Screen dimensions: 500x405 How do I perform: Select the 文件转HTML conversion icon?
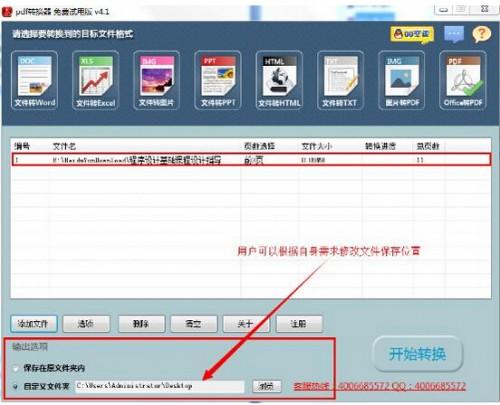(x=279, y=80)
